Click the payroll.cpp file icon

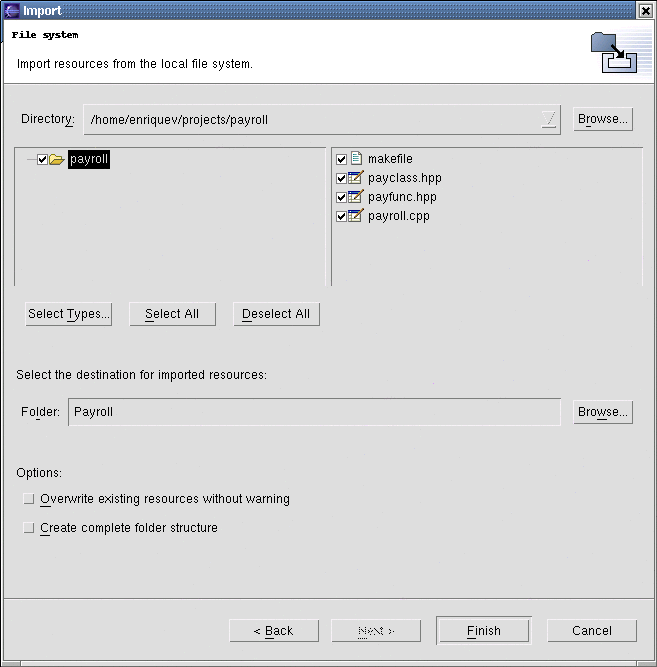tap(355, 216)
